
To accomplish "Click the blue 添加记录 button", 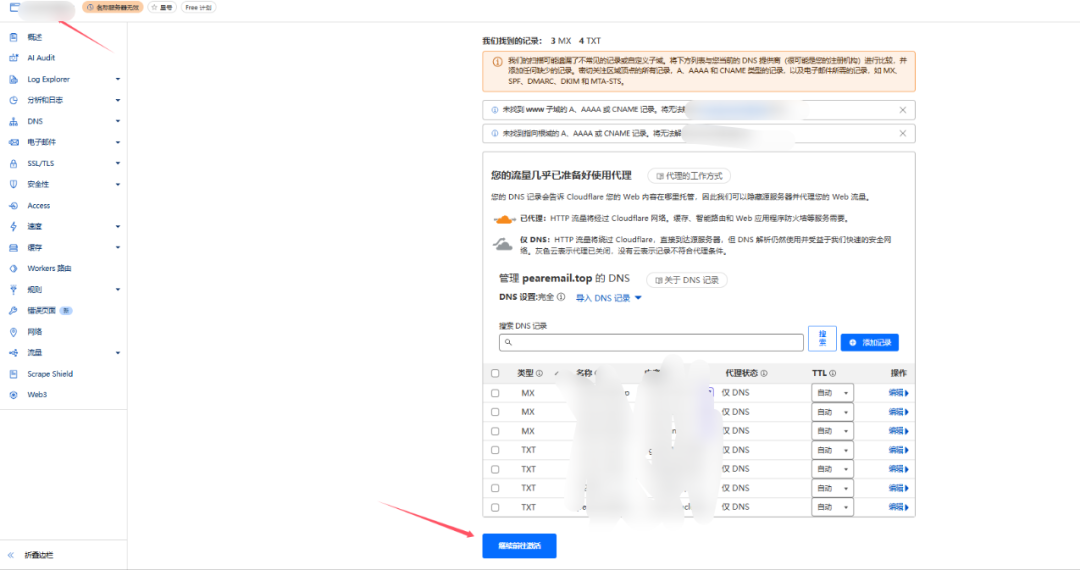I will click(x=869, y=342).
